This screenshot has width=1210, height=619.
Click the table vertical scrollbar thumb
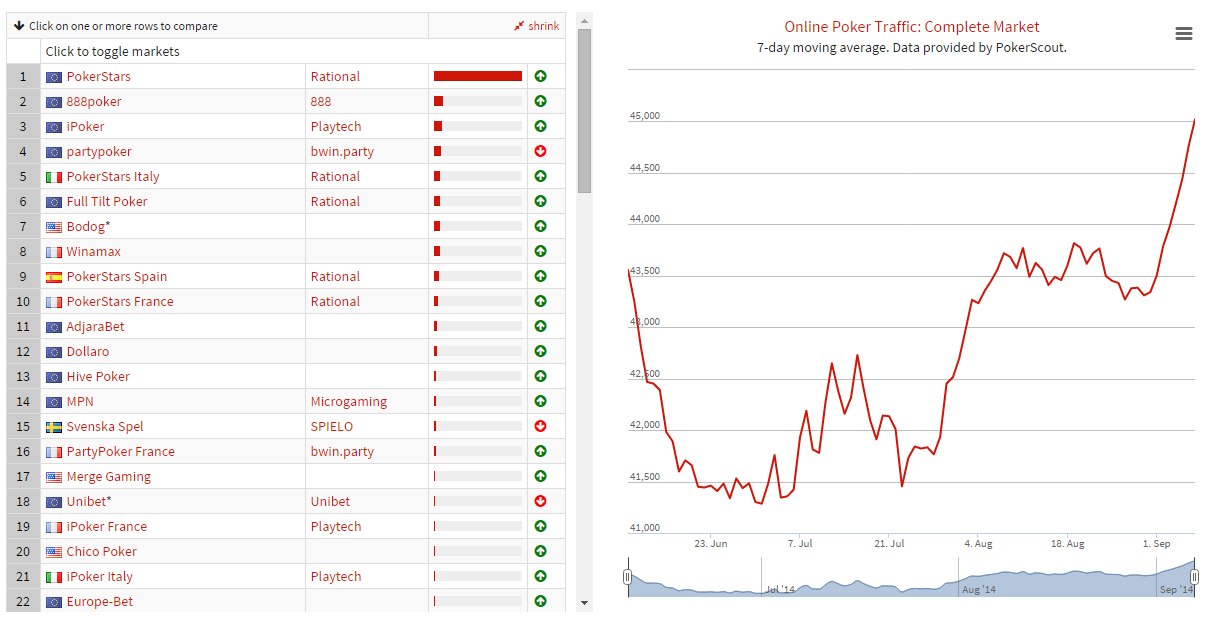coord(585,110)
